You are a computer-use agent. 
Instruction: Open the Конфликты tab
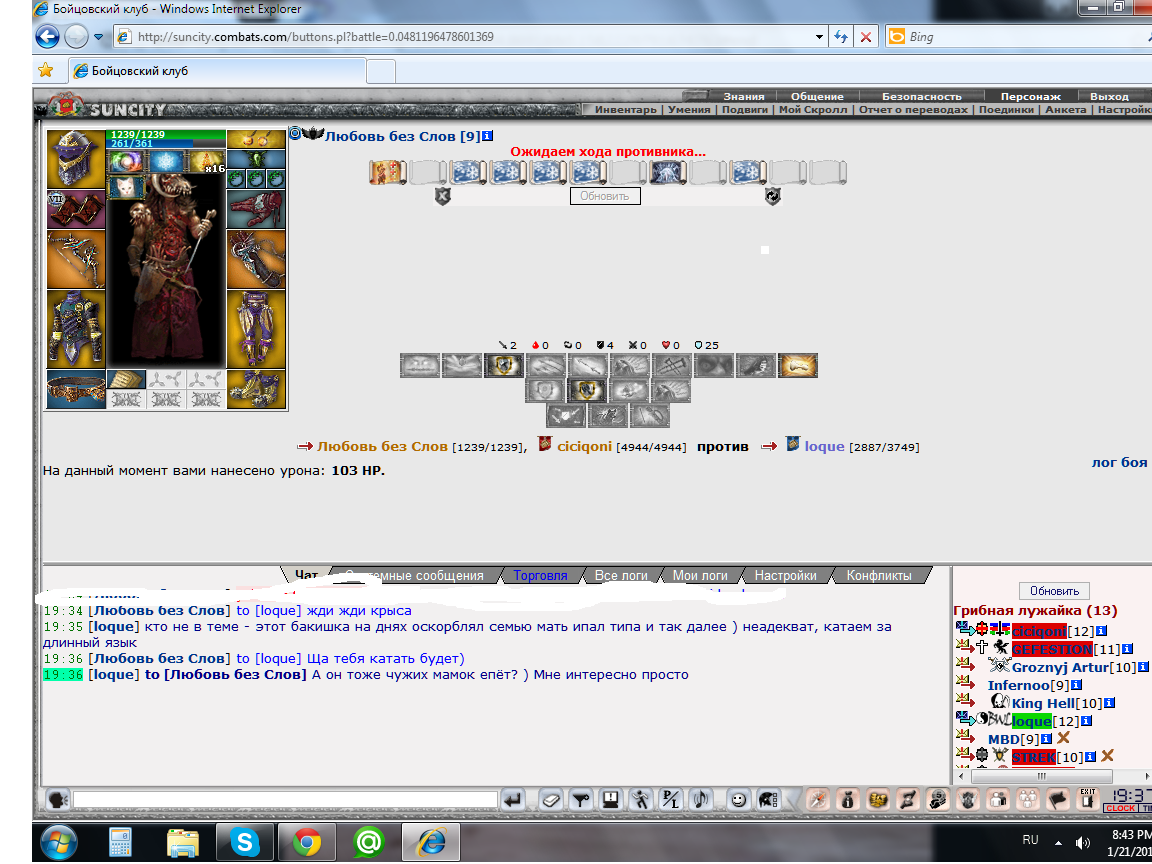coord(879,575)
